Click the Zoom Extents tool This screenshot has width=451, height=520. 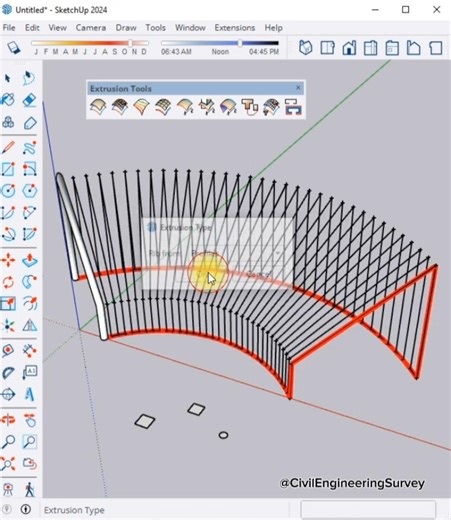click(8, 463)
